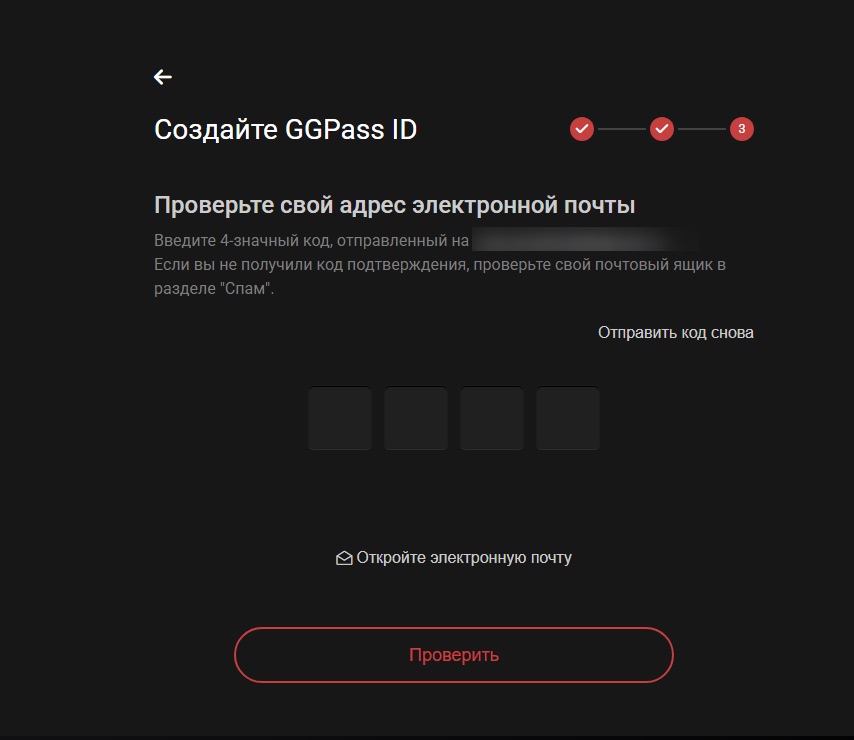Click the 'Проверьте свой адрес электронной почты' heading
Image resolution: width=854 pixels, height=740 pixels.
click(x=395, y=206)
